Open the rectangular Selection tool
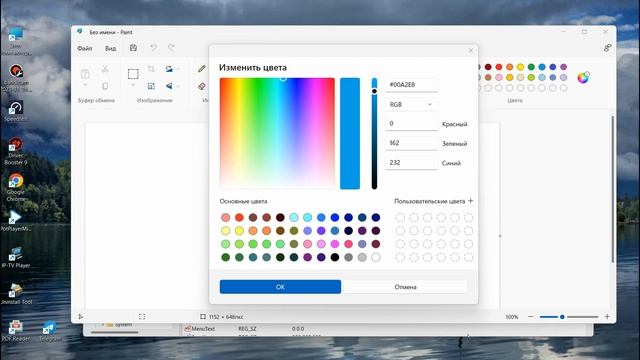Image resolution: width=640 pixels, height=360 pixels. click(x=133, y=74)
